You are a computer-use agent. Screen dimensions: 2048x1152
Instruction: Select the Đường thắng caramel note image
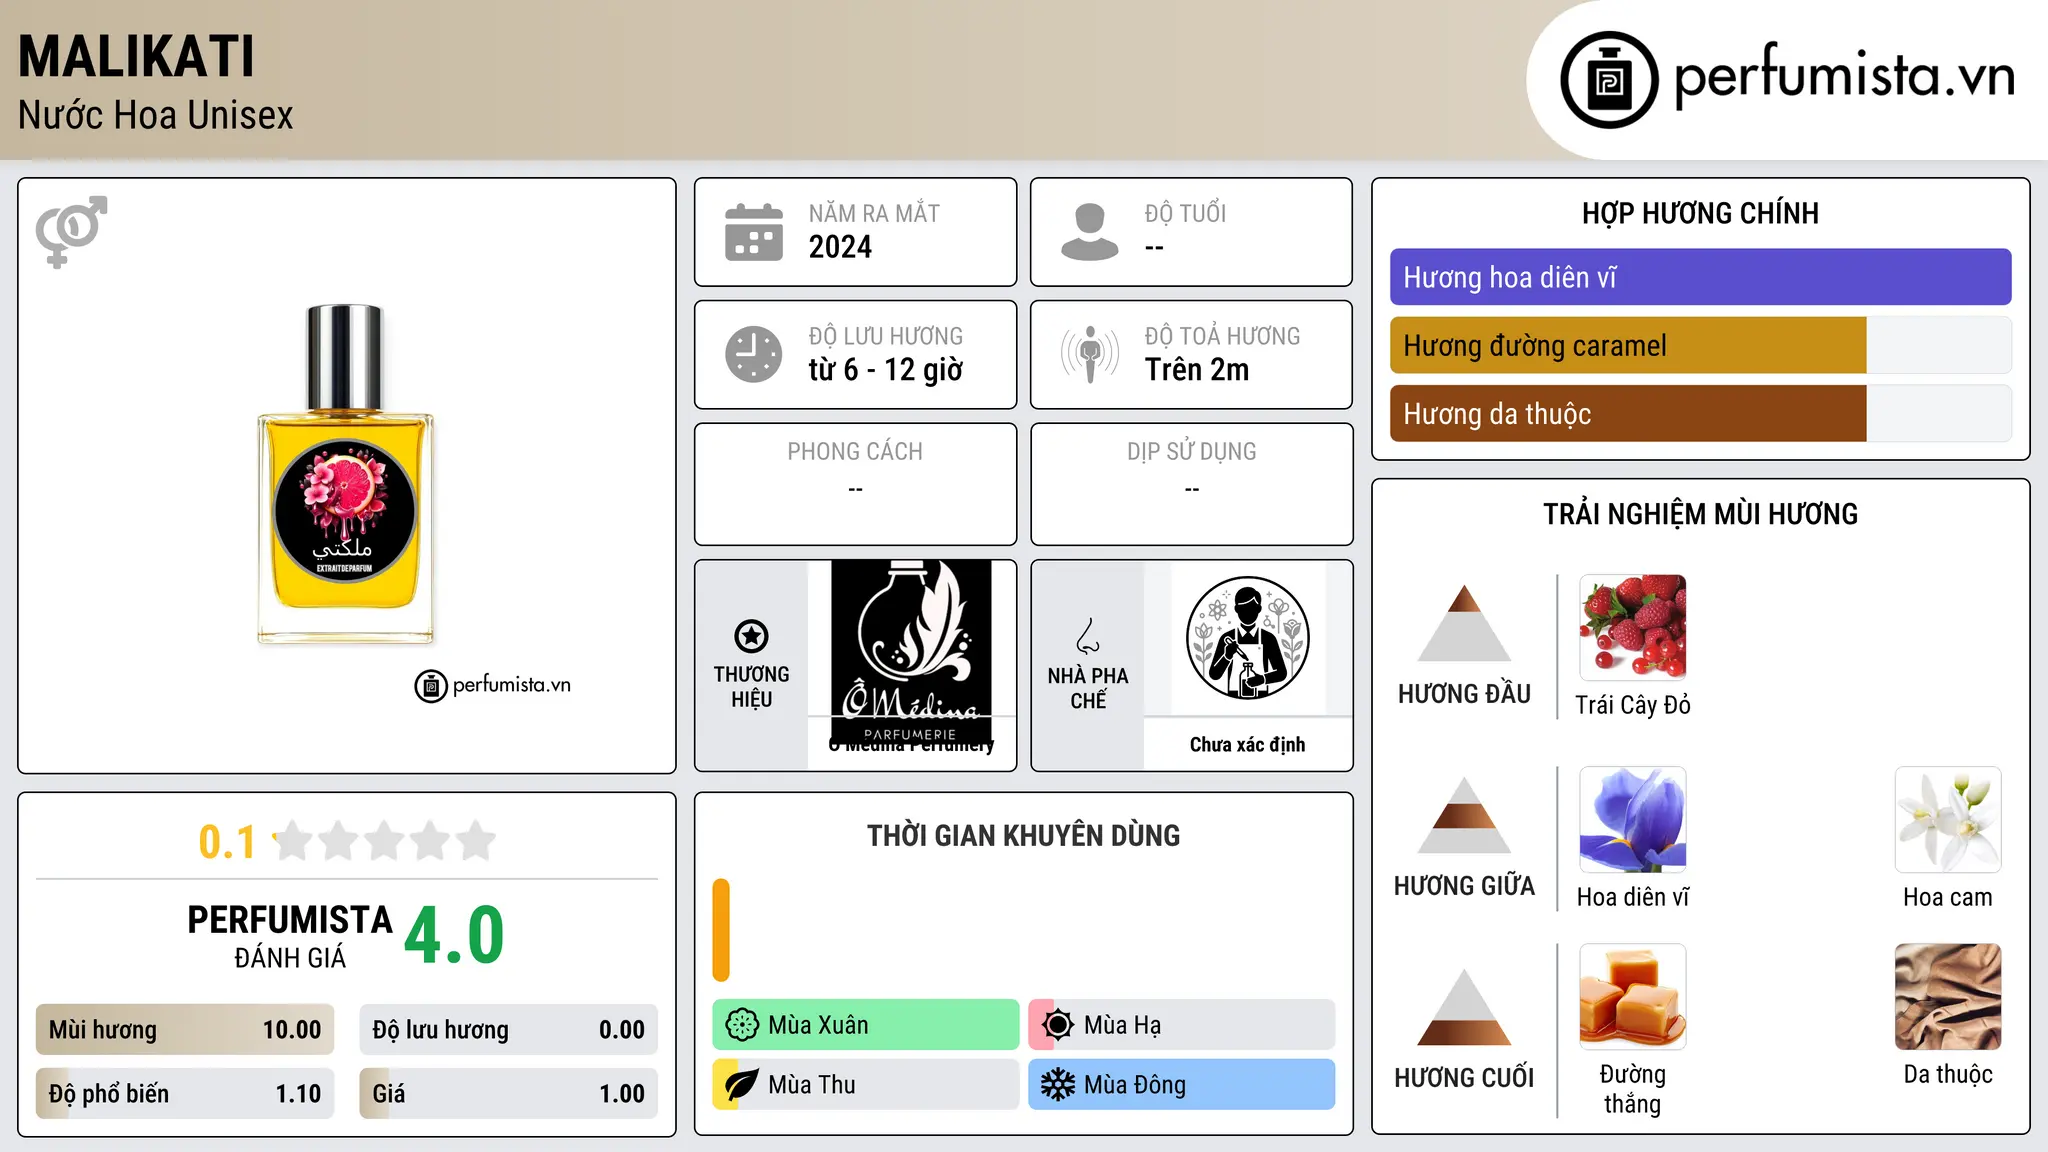[x=1633, y=997]
